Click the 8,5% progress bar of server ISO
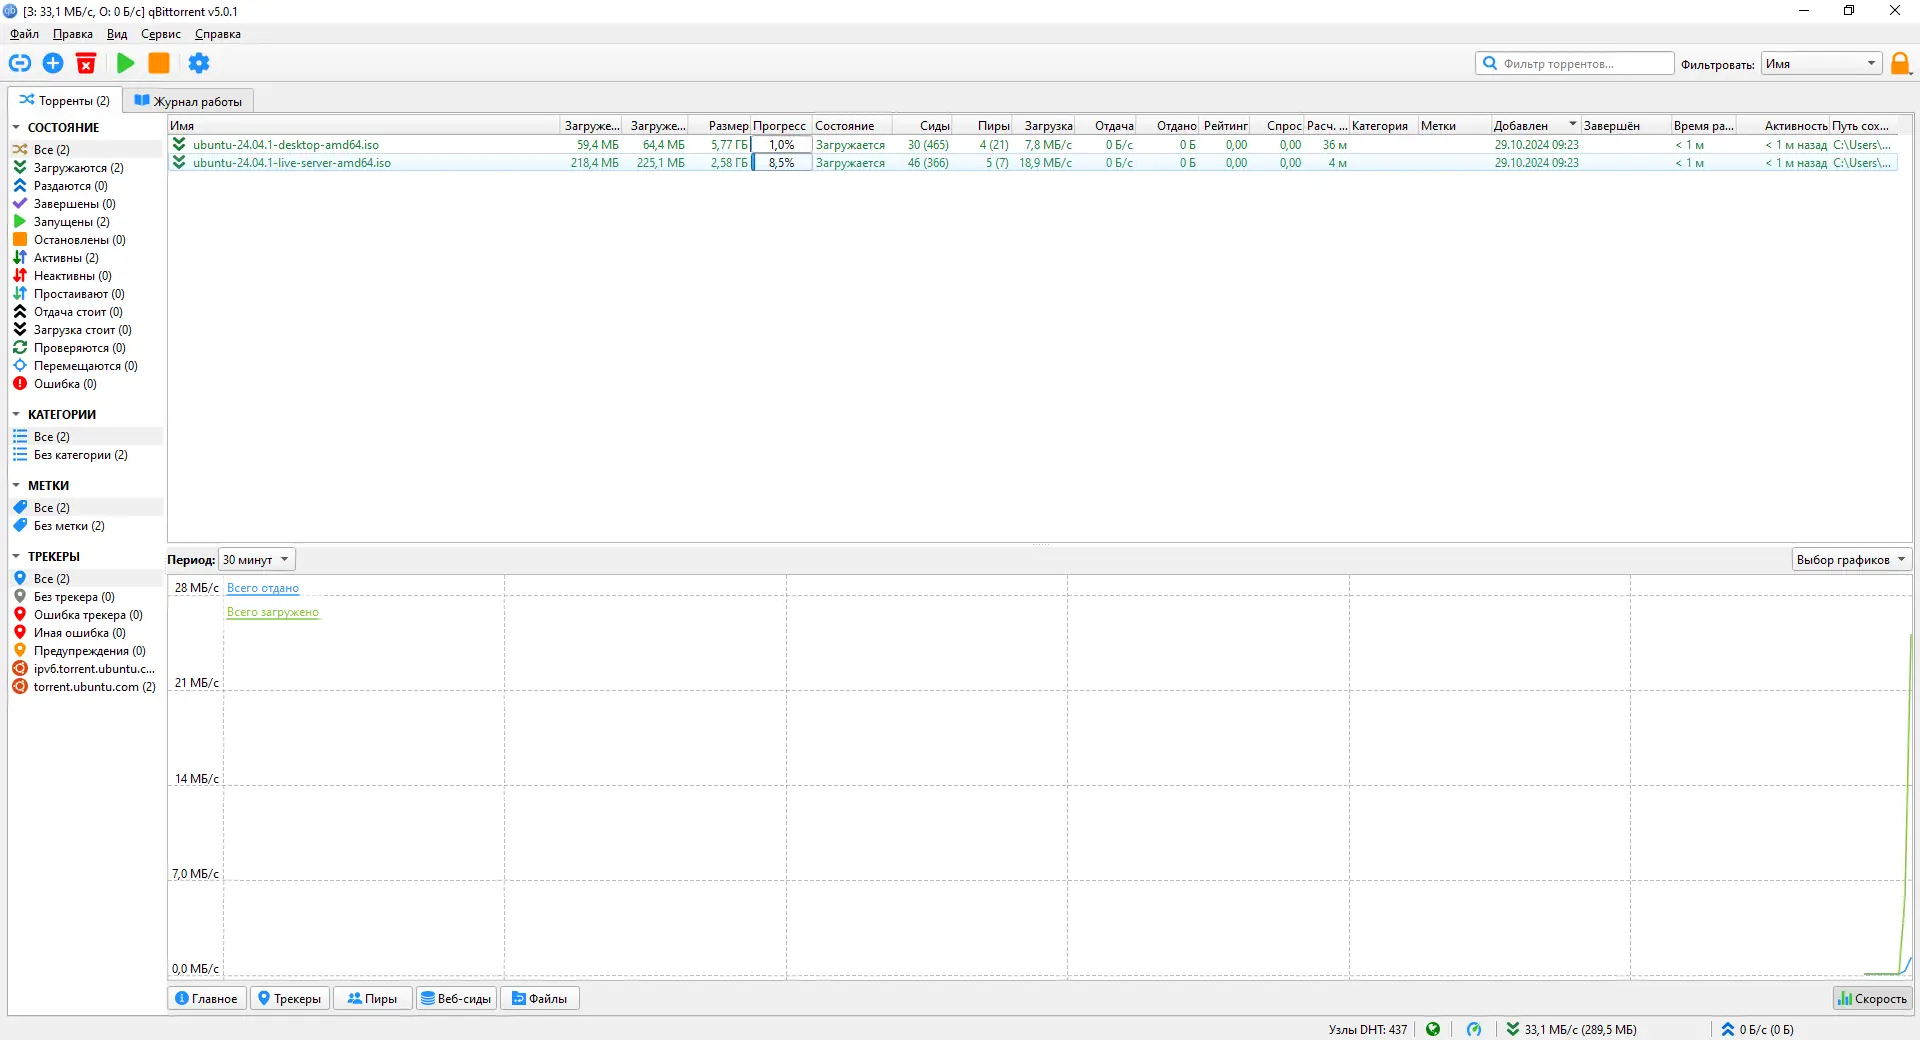This screenshot has width=1920, height=1040. [781, 163]
